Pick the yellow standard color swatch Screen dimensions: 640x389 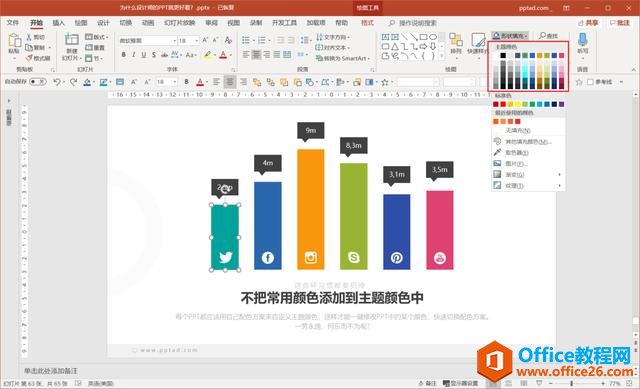point(518,104)
